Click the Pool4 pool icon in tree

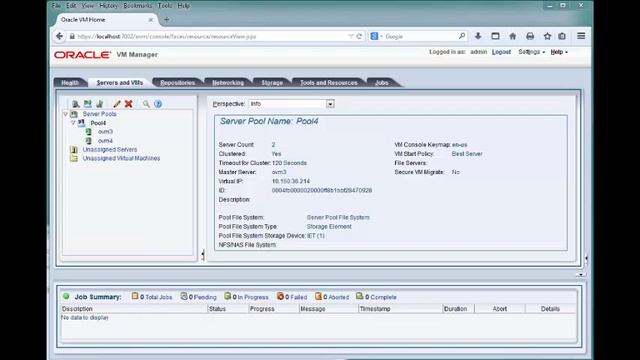tap(82, 123)
